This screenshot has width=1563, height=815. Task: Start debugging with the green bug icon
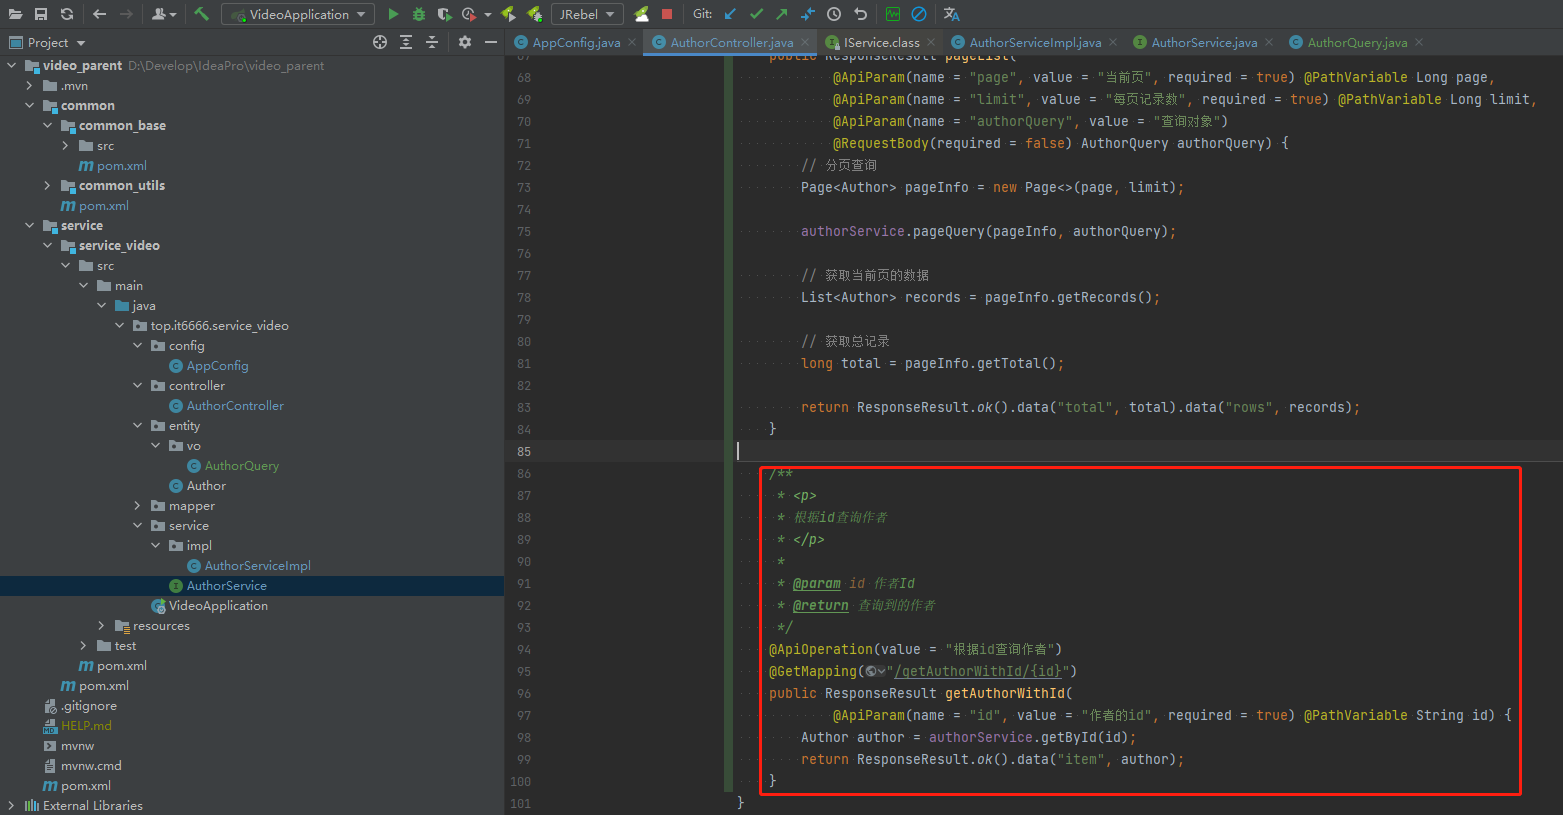pyautogui.click(x=419, y=14)
